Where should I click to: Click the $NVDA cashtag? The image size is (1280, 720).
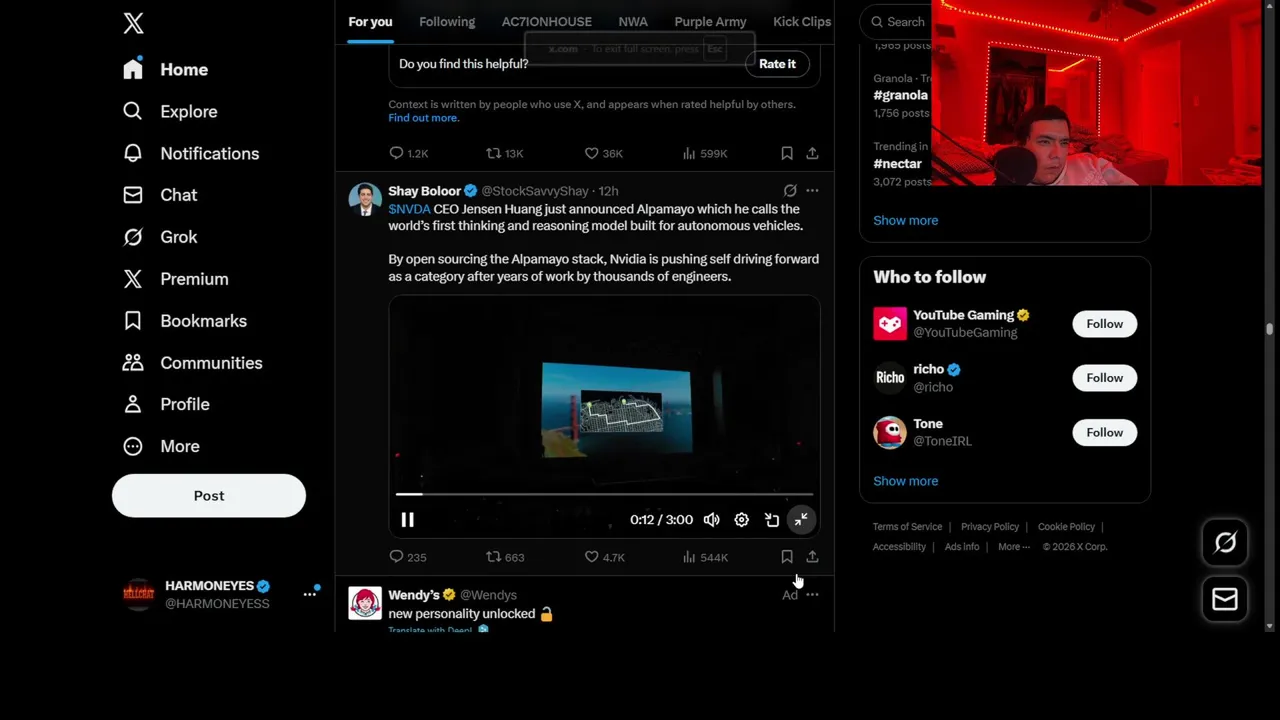tap(409, 209)
